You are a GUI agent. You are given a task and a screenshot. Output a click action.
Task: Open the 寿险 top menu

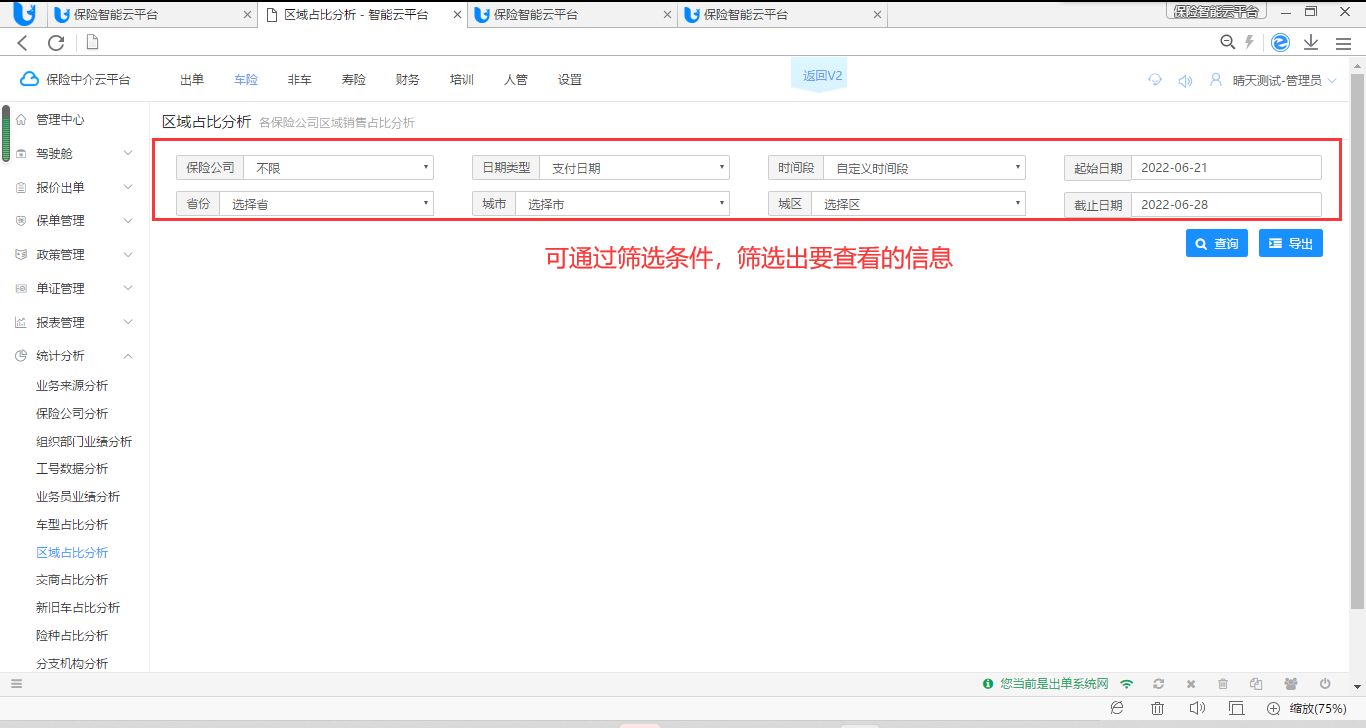point(354,80)
